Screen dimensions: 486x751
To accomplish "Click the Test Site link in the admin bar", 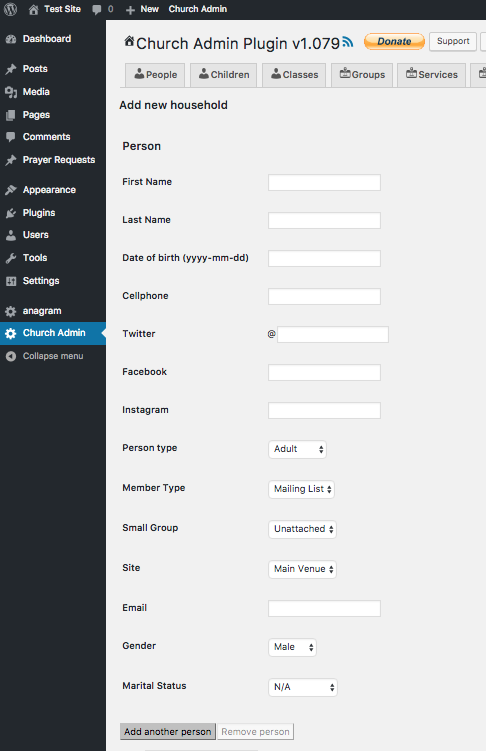I will click(62, 9).
